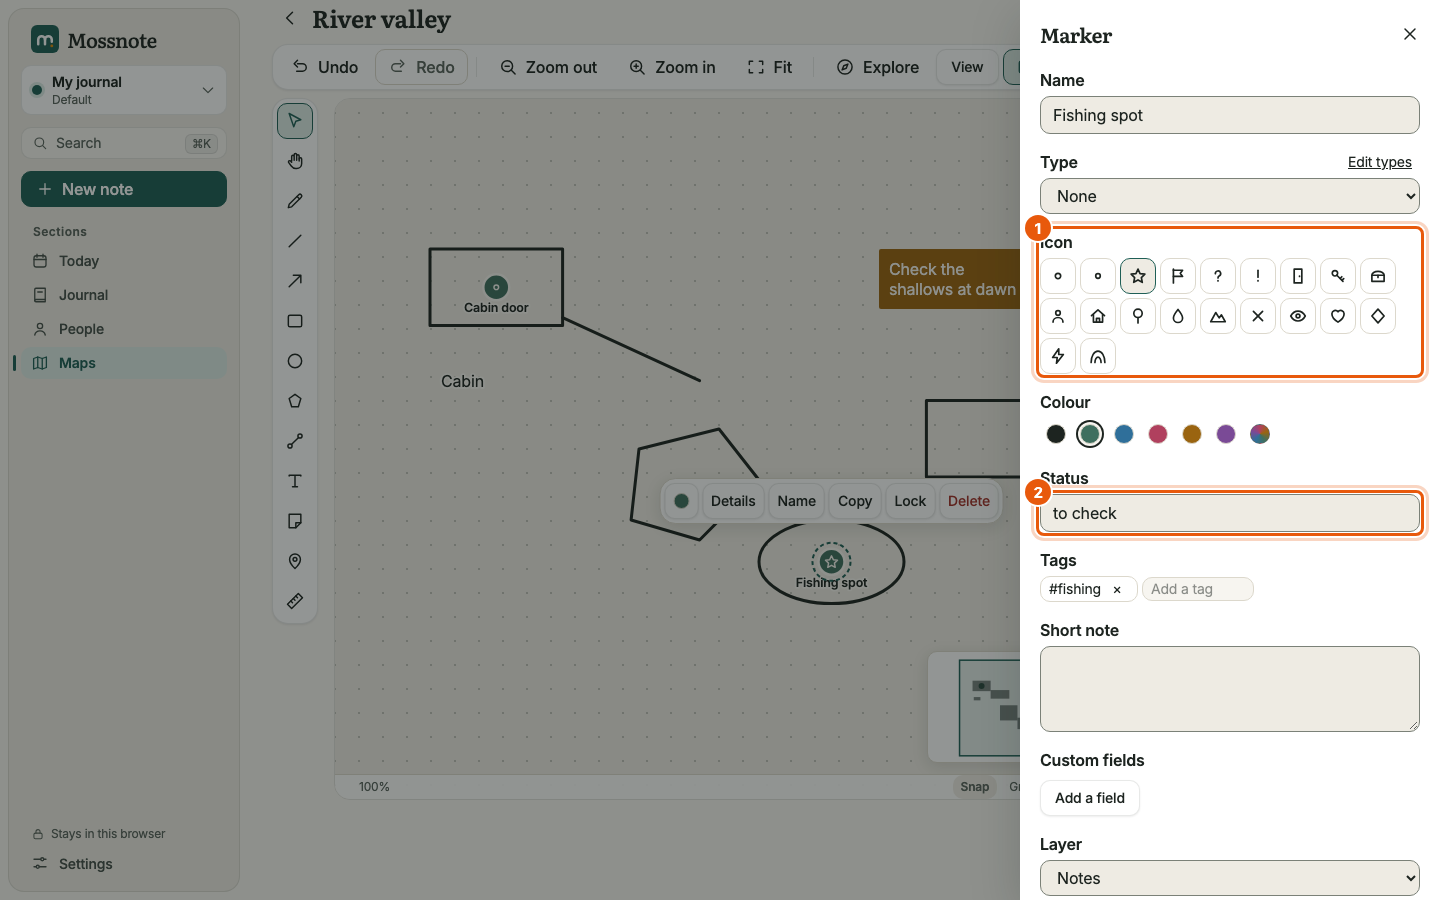1440x900 pixels.
Task: Choose the water drop marker icon
Action: [x=1178, y=316]
